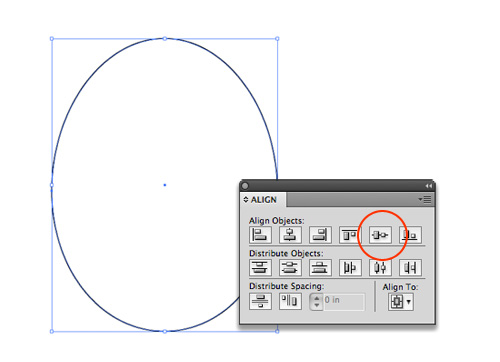Click Horizontal Distribute Left icon
The height and width of the screenshot is (362, 500).
[350, 267]
